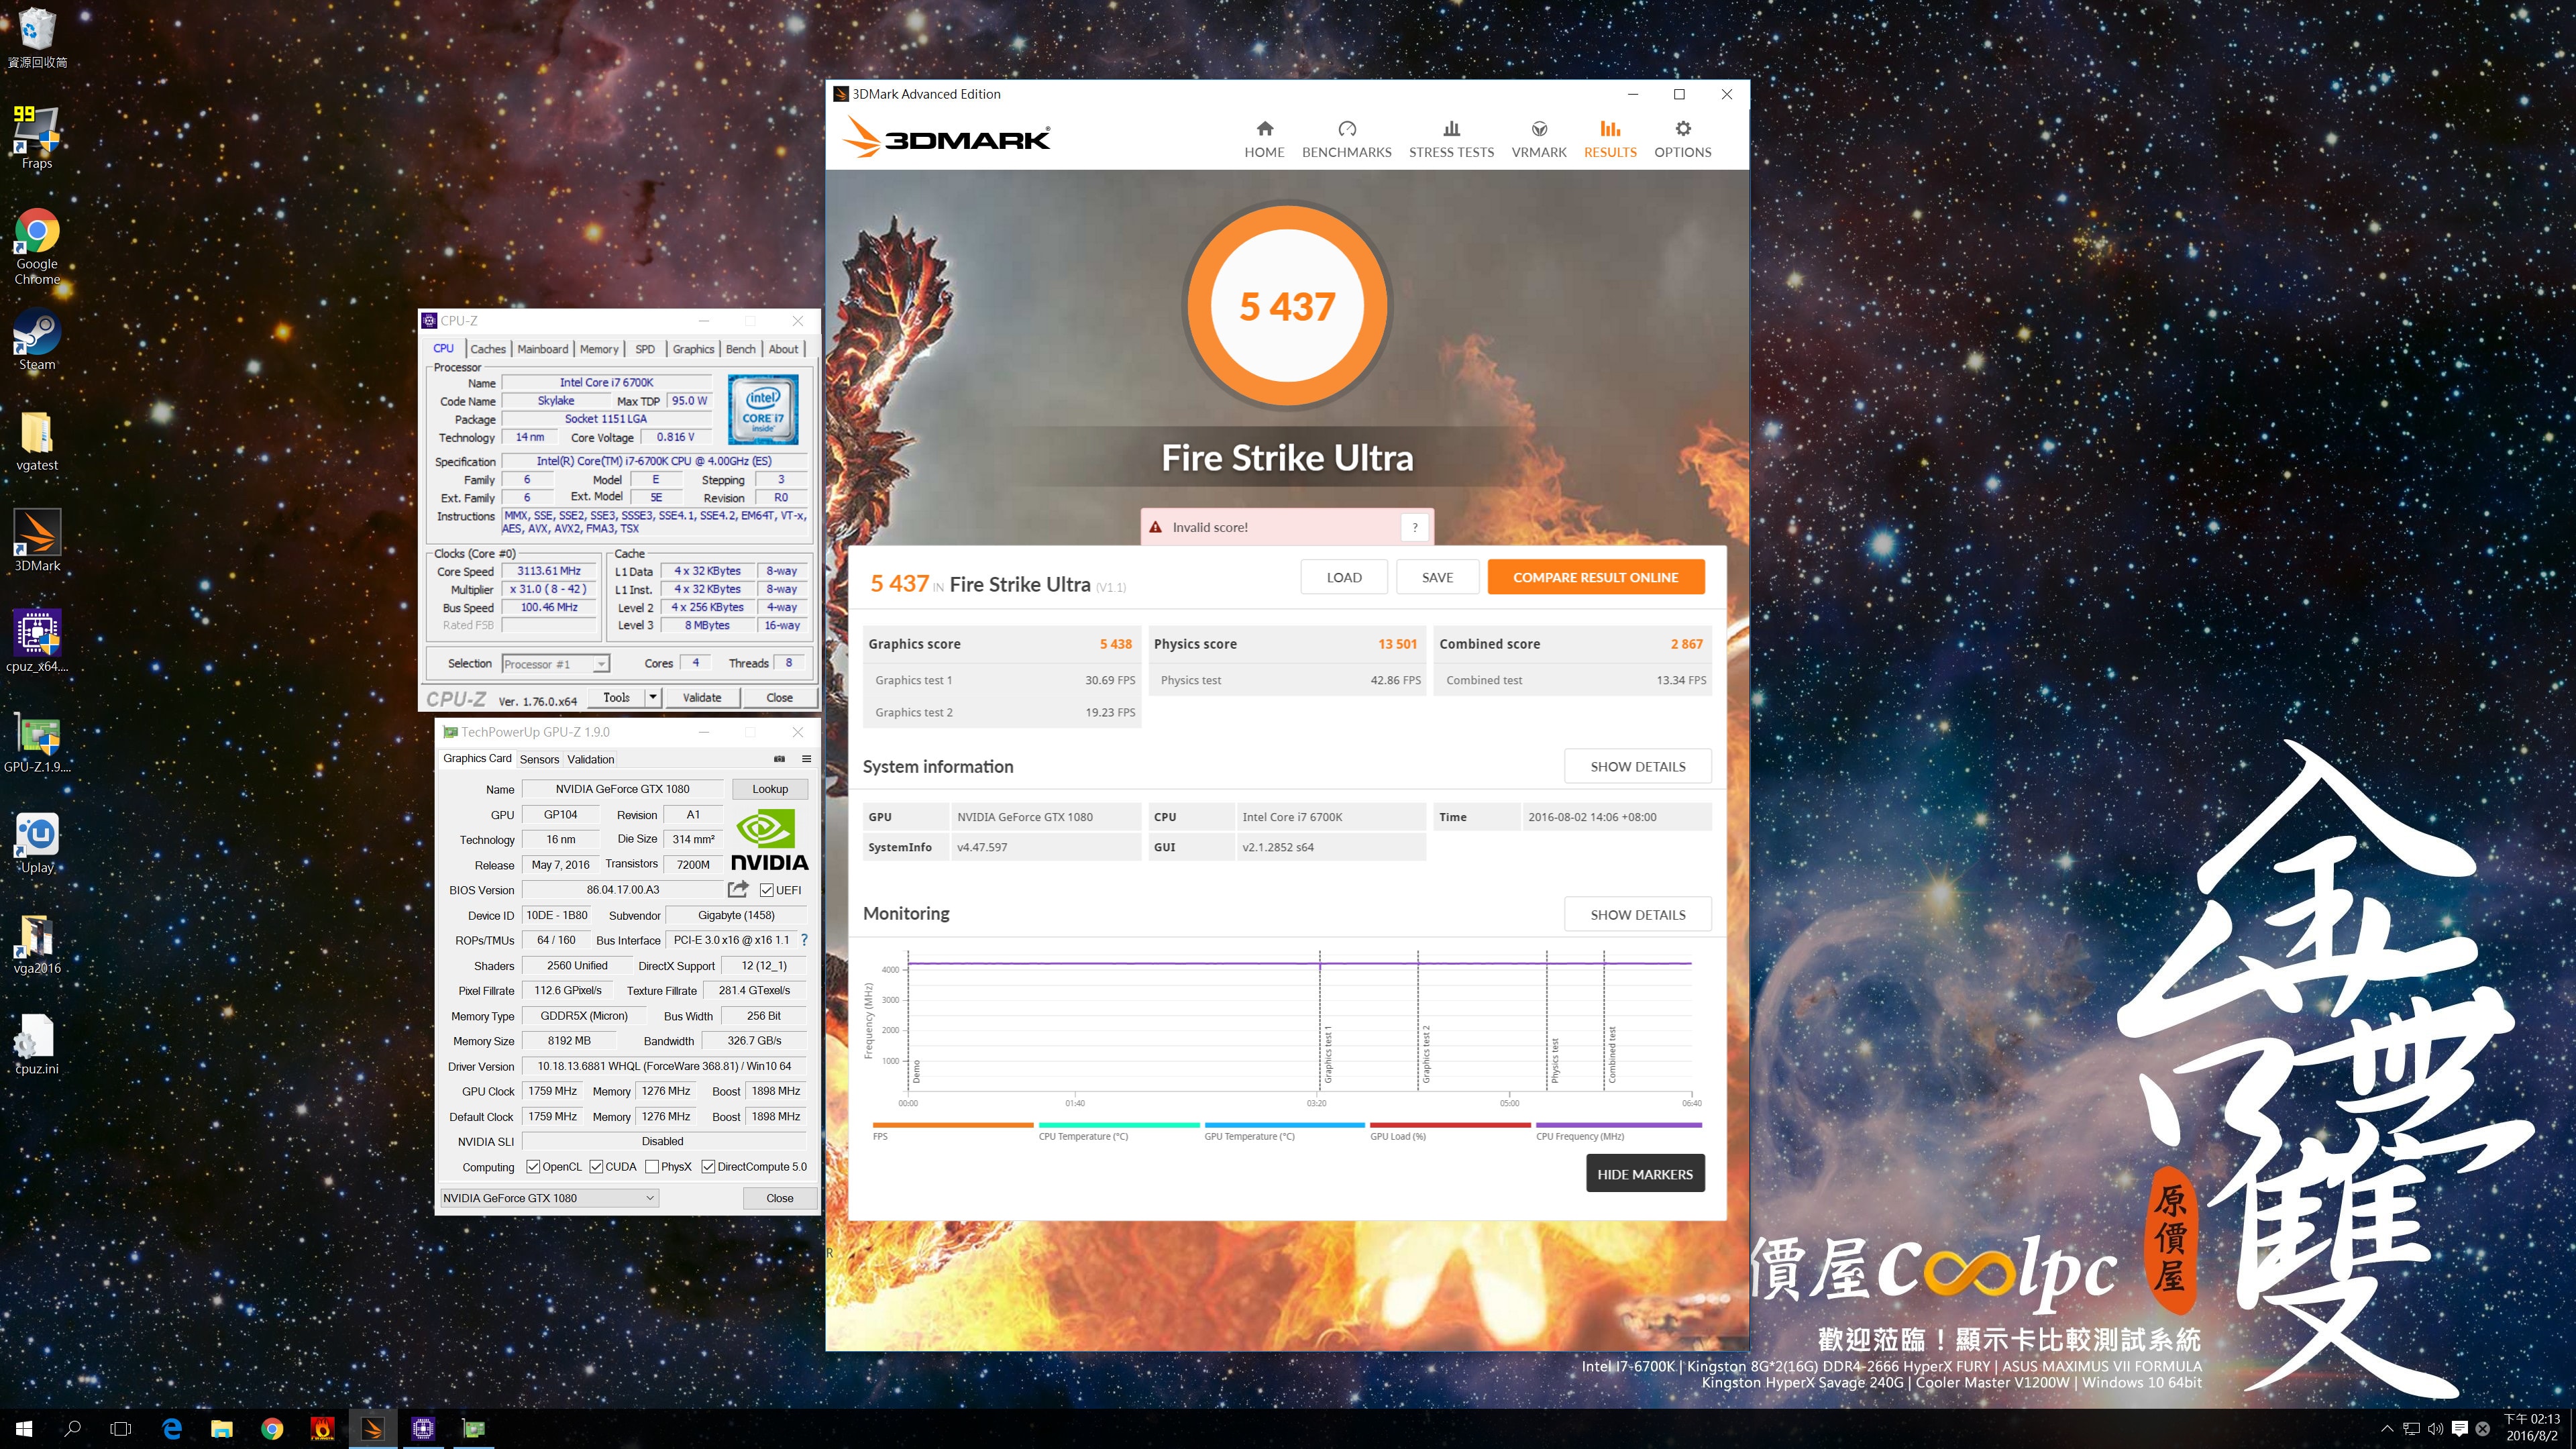Viewport: 2576px width, 1449px height.
Task: Open Task View on the taskbar
Action: (x=120, y=1429)
